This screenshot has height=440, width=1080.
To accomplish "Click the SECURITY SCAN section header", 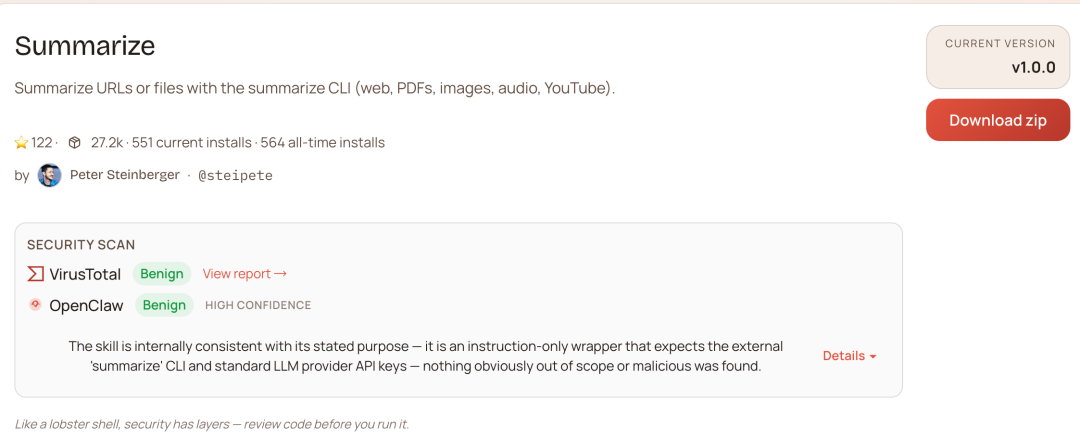I will pyautogui.click(x=81, y=245).
